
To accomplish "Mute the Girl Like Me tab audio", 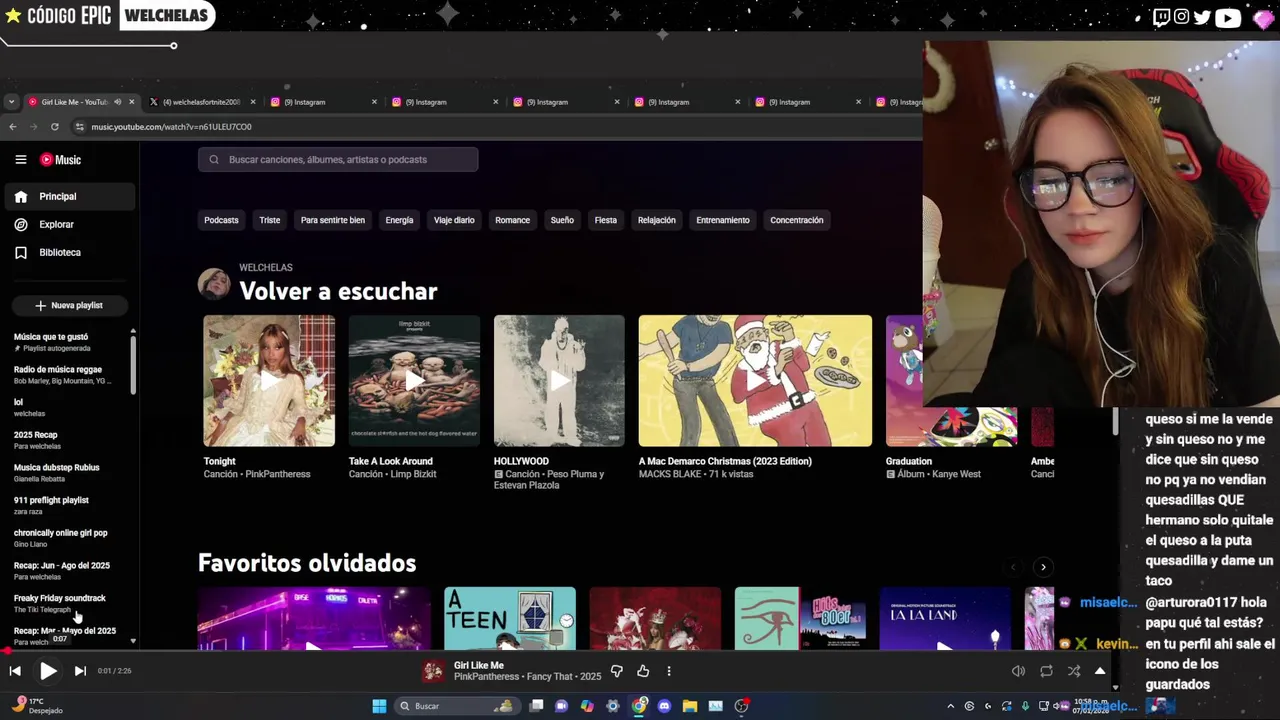I will click(x=118, y=102).
